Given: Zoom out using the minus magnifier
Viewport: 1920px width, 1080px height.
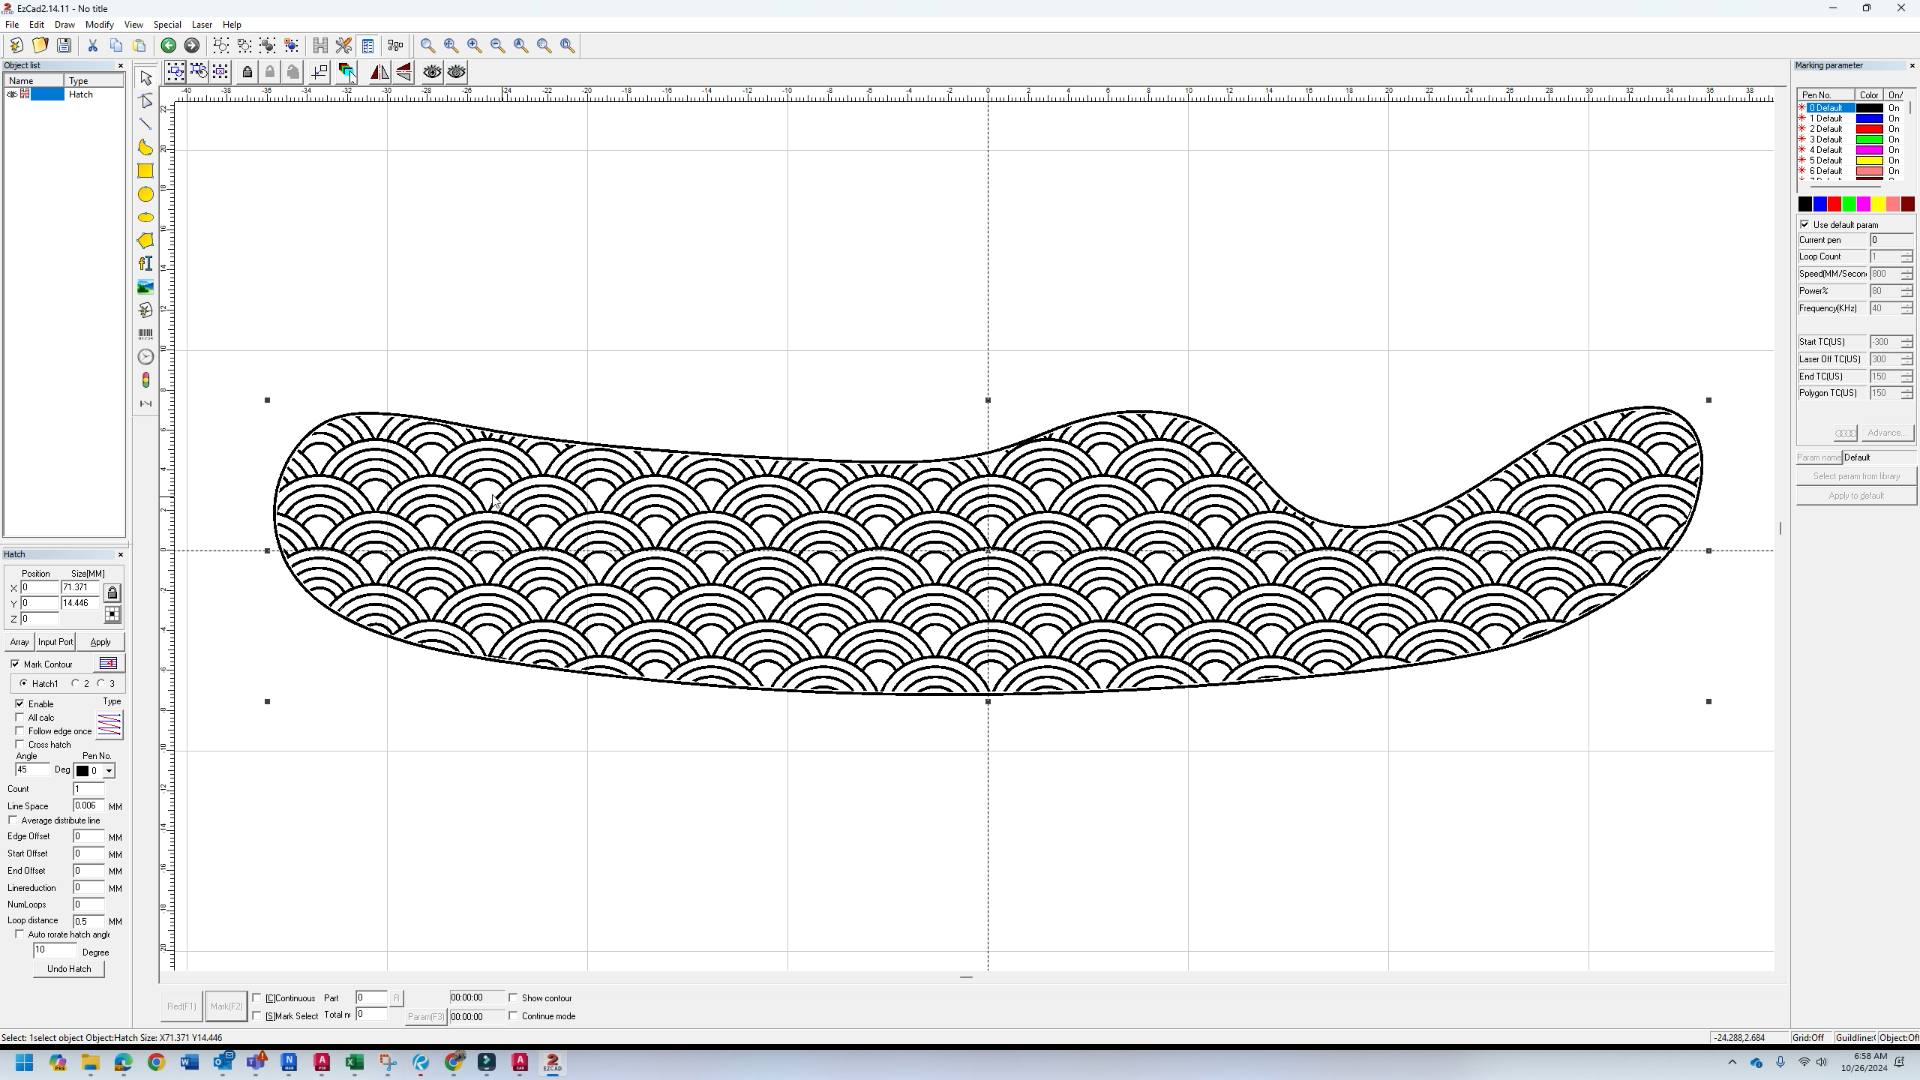Looking at the screenshot, I should click(x=498, y=45).
